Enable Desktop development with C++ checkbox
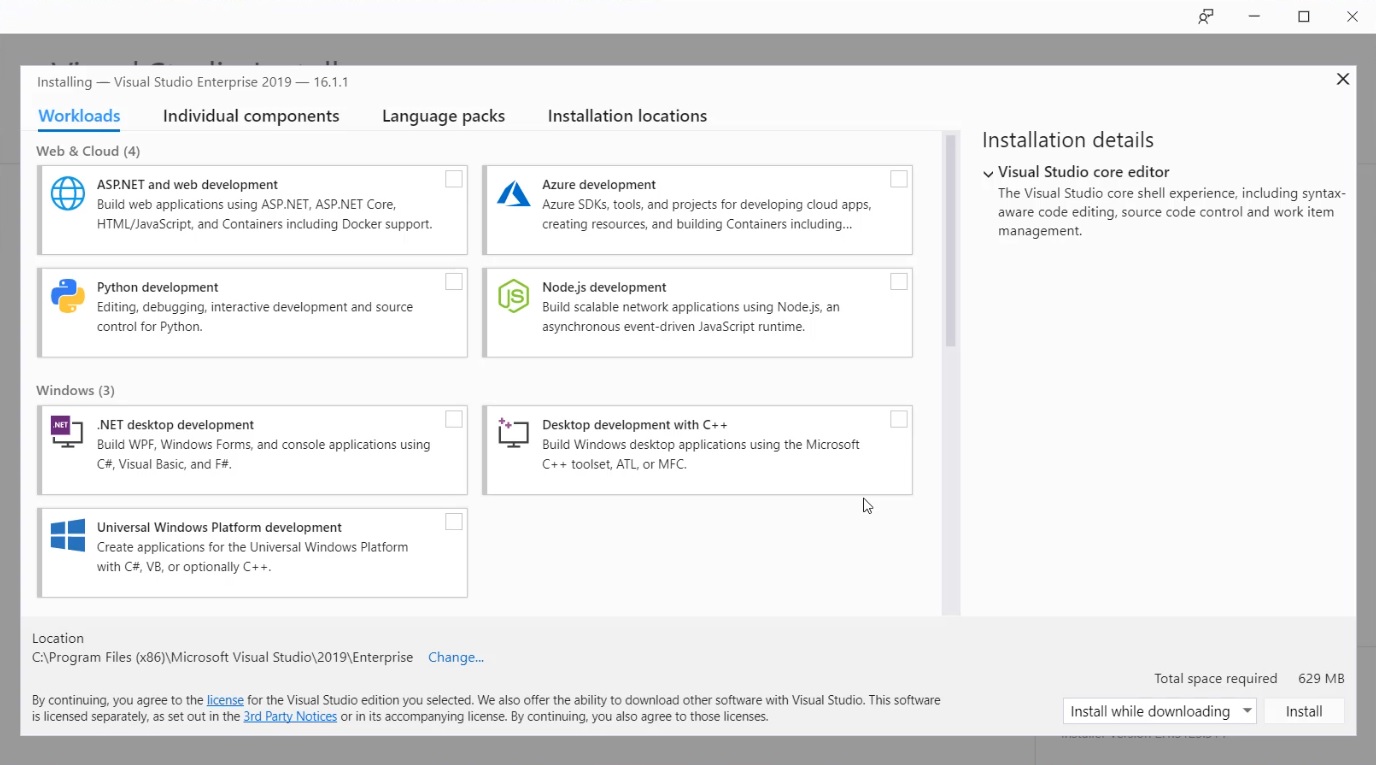Image resolution: width=1376 pixels, height=765 pixels. tap(899, 419)
